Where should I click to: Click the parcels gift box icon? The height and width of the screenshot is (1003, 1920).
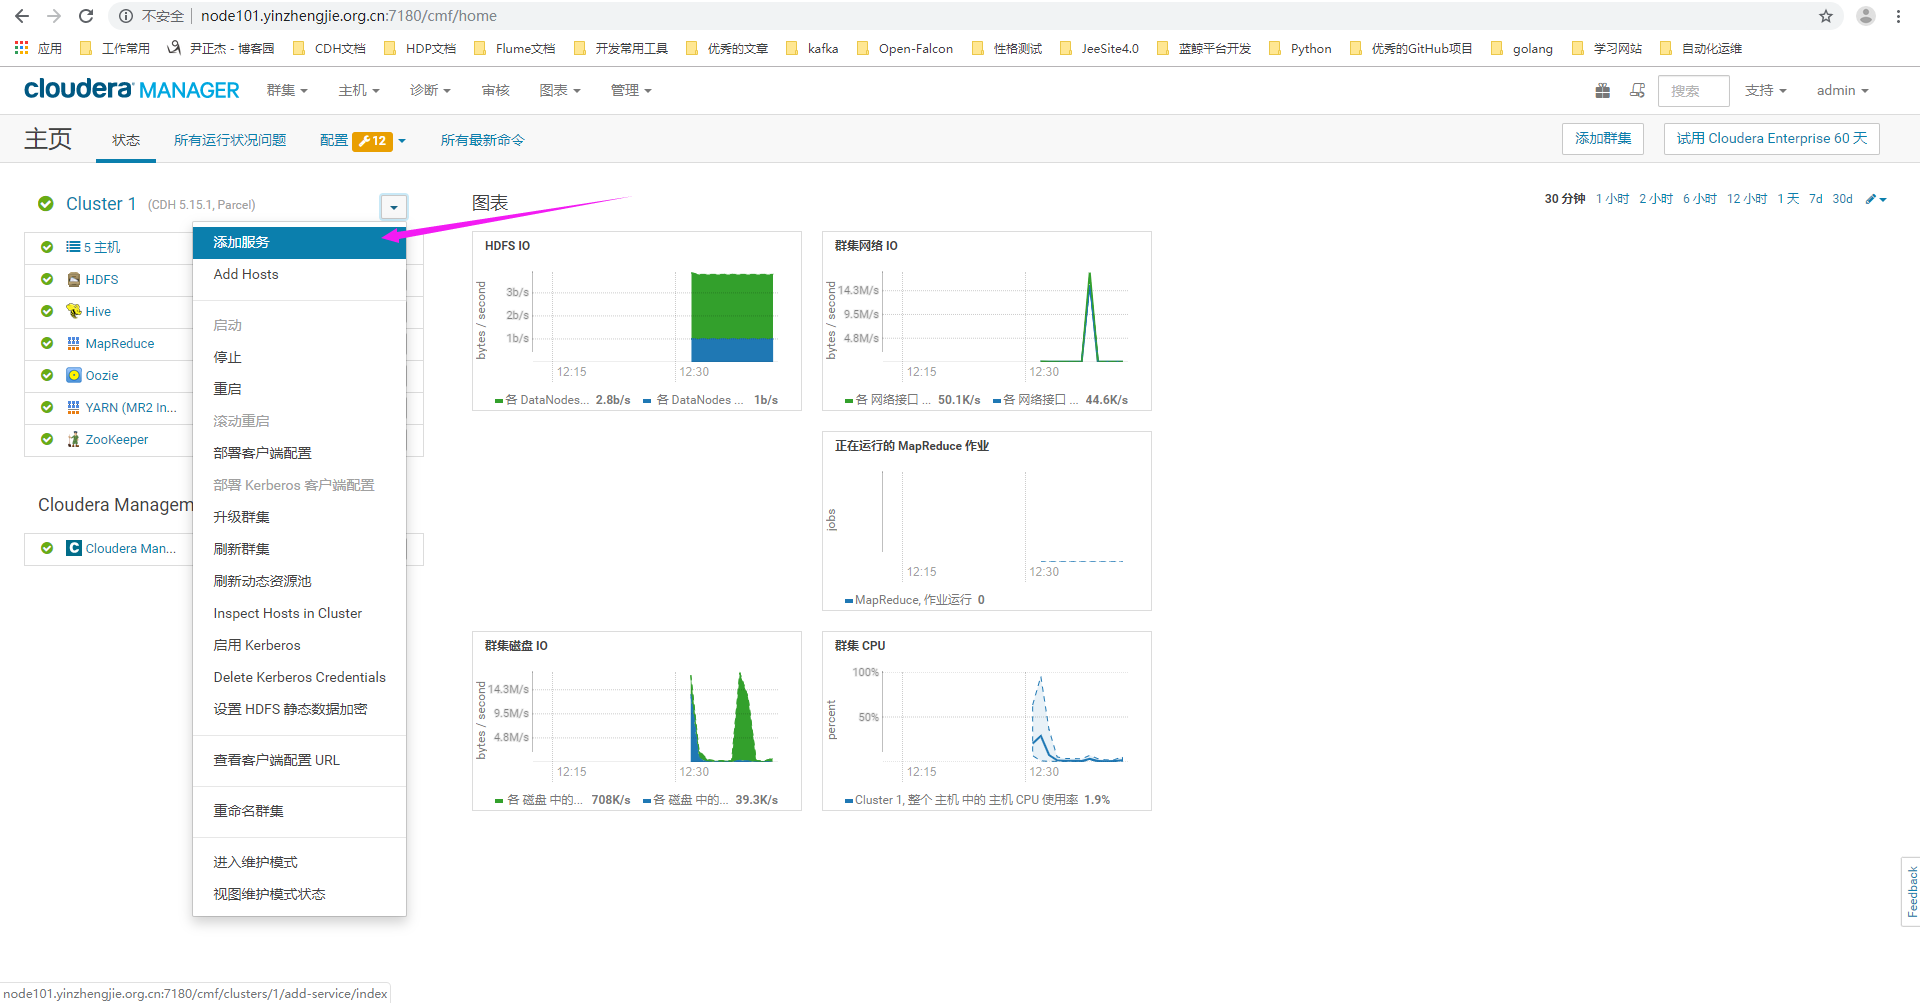pos(1602,91)
